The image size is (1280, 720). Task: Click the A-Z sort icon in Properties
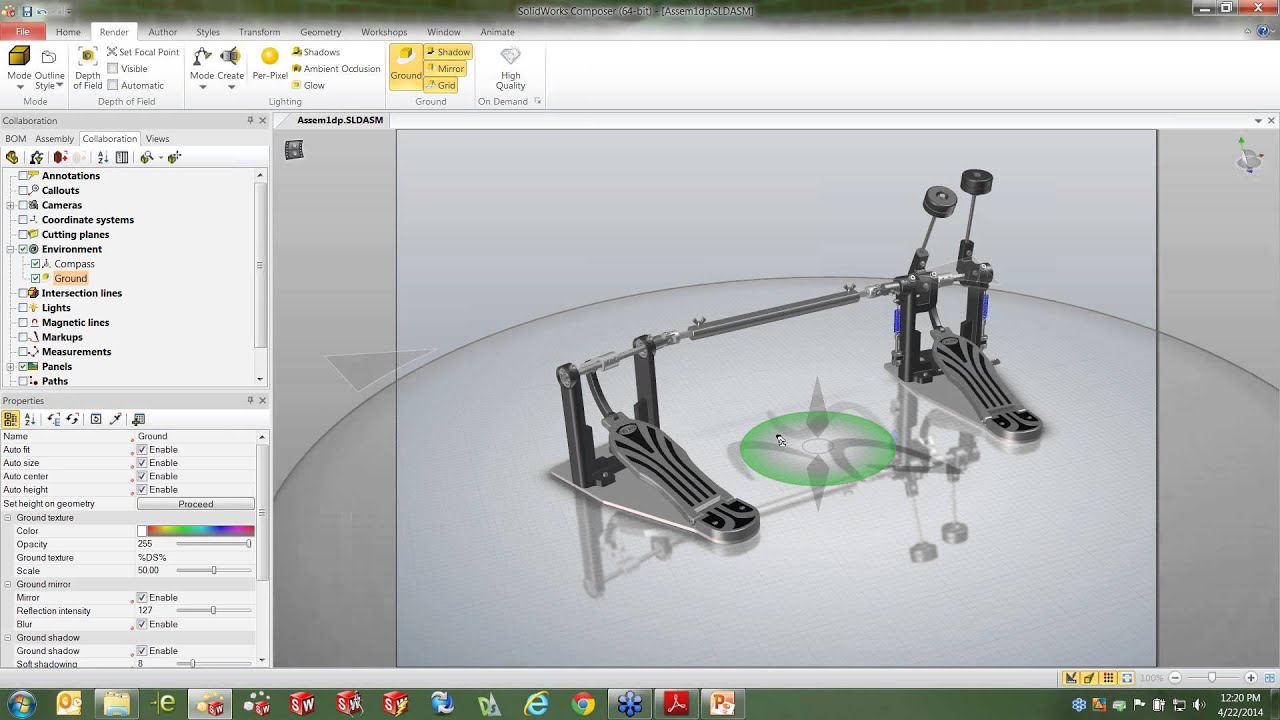[x=30, y=419]
